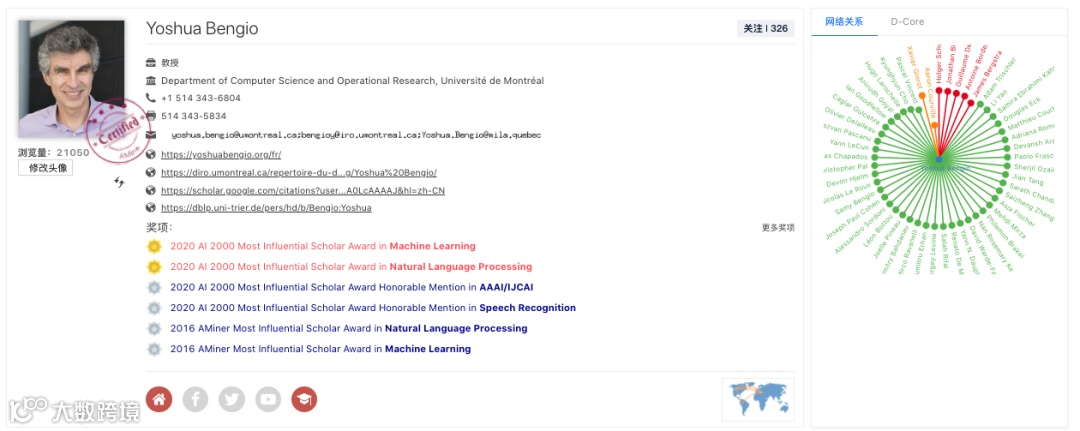The width and height of the screenshot is (1080, 431).
Task: Click the globe icon beside dblp link
Action: tap(151, 208)
